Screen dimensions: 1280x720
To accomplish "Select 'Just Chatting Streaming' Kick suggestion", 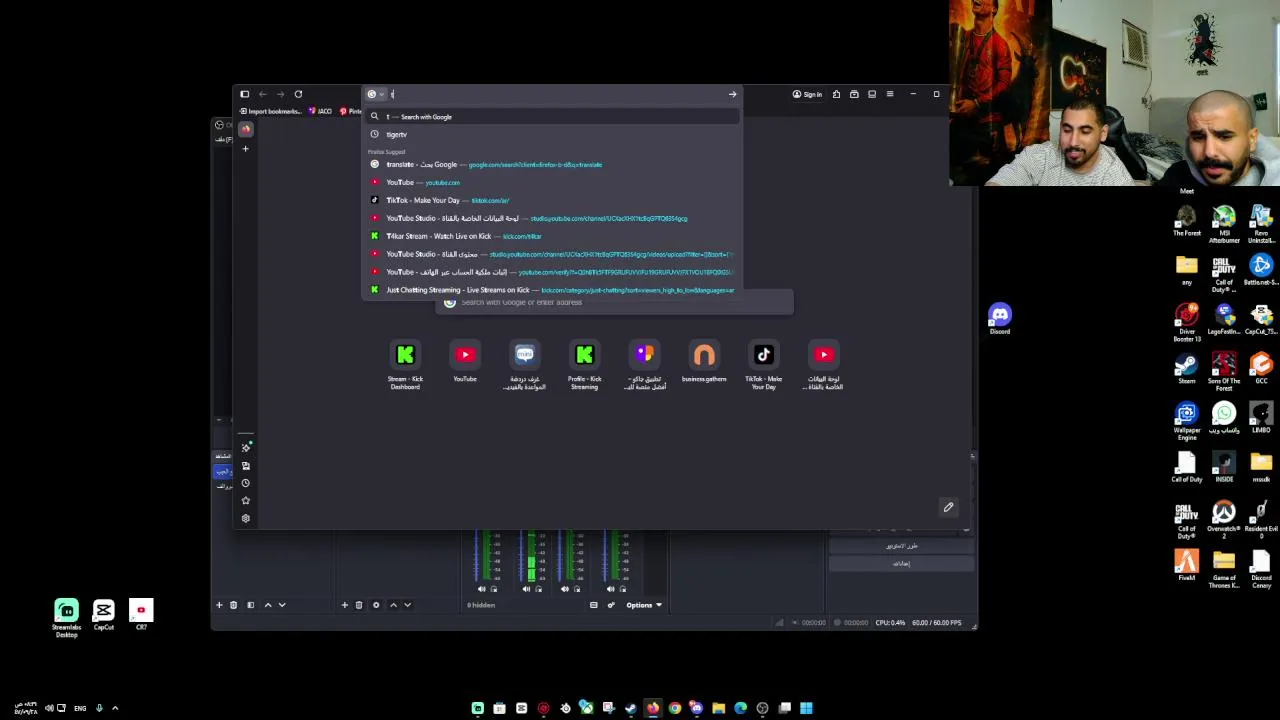I will click(552, 290).
